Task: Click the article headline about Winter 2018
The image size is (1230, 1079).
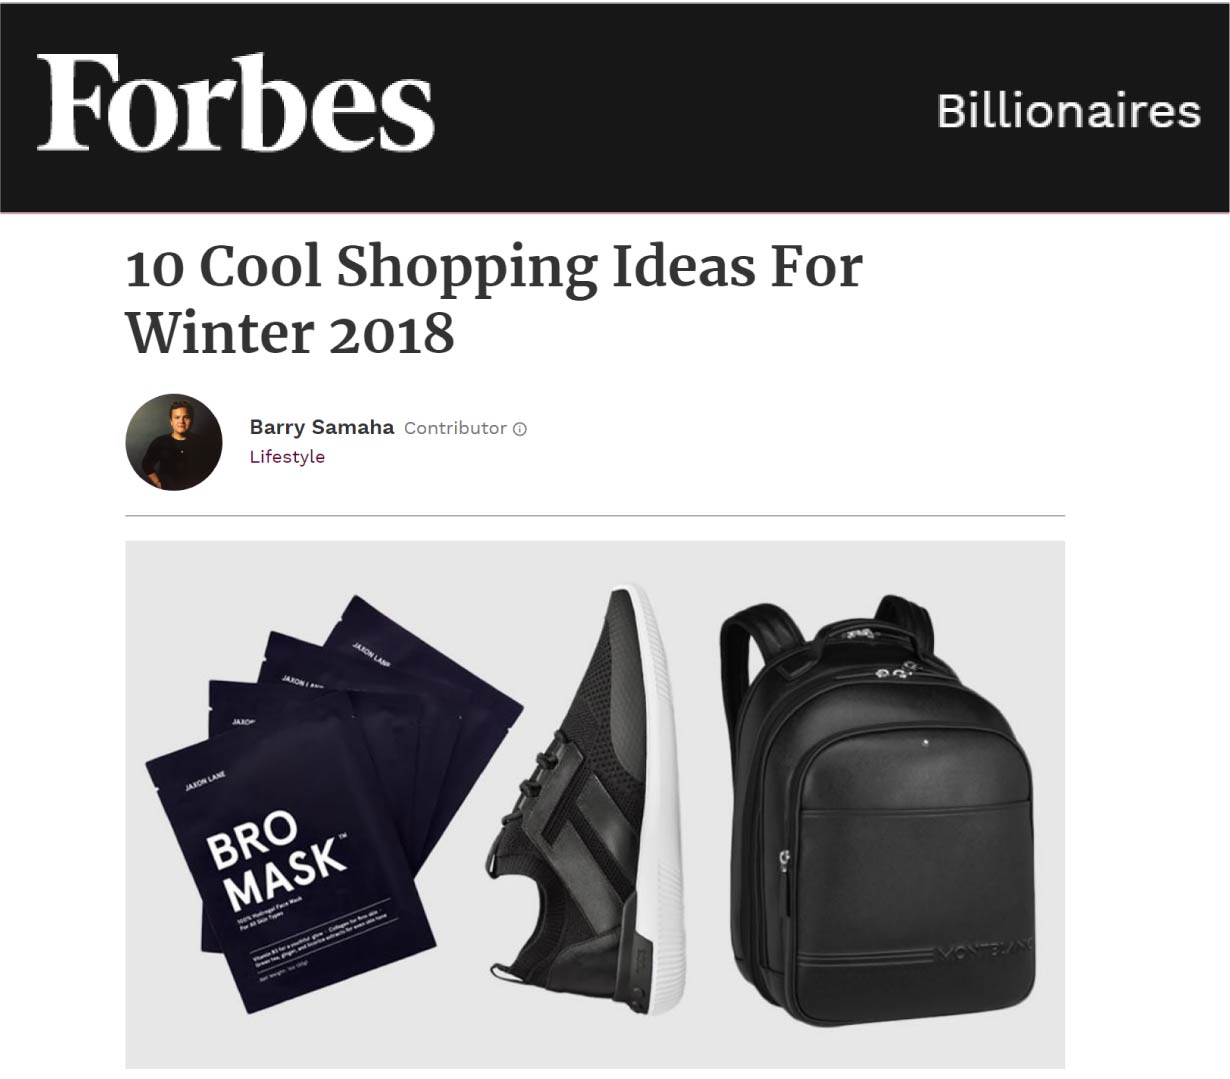Action: pyautogui.click(x=494, y=299)
